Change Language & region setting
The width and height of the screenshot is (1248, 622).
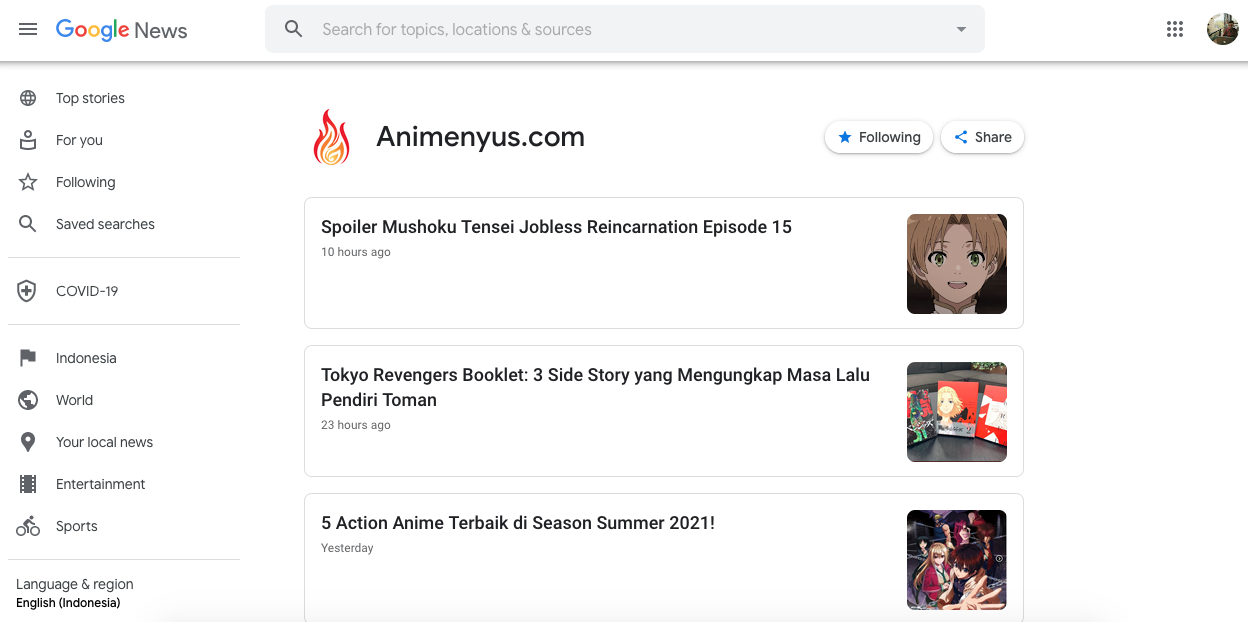pos(74,592)
